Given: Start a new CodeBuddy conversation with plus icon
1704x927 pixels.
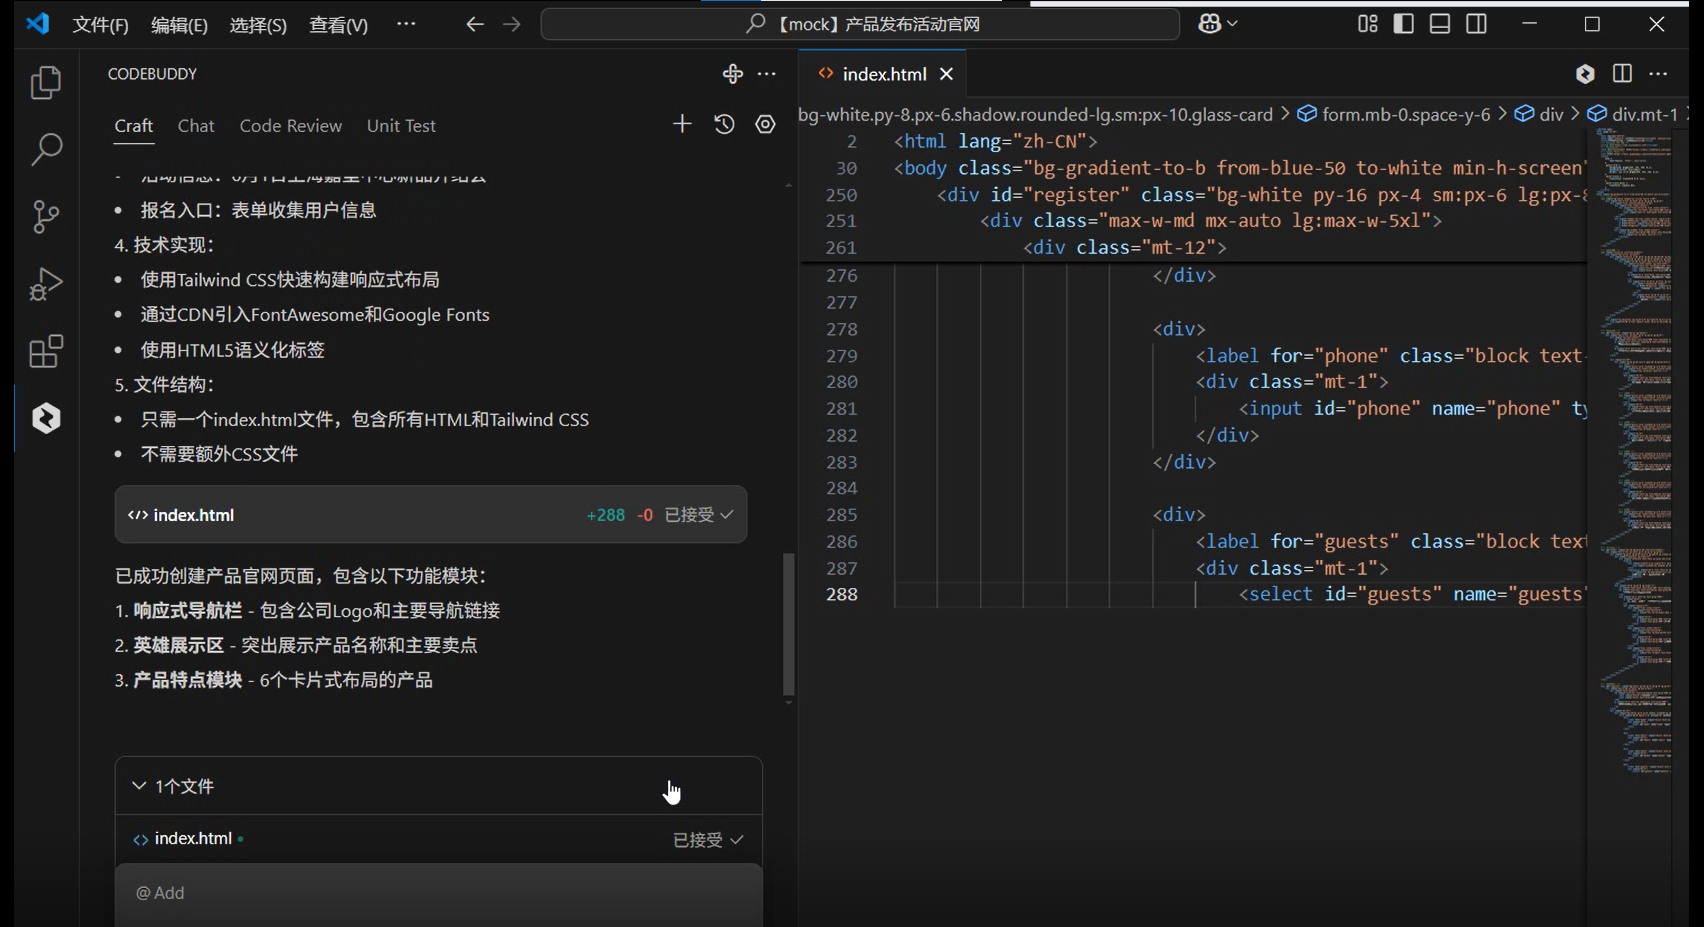Looking at the screenshot, I should [x=682, y=124].
